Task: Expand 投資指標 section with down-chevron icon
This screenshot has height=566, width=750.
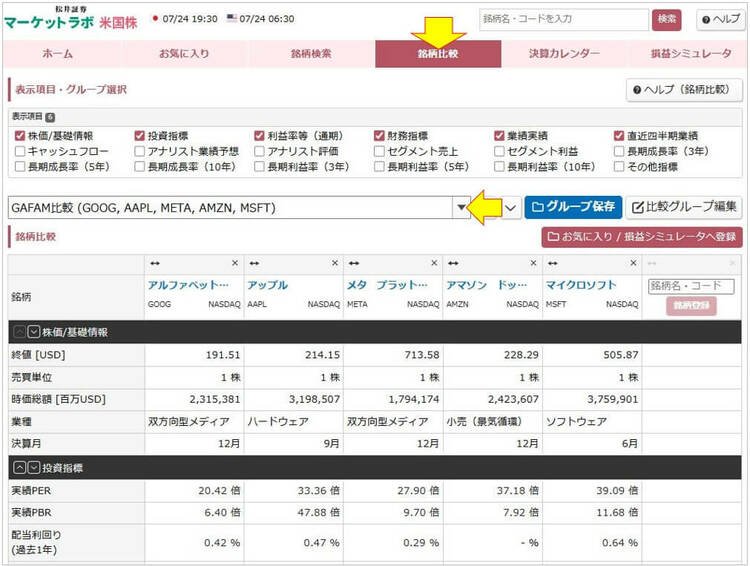Action: pyautogui.click(x=33, y=467)
